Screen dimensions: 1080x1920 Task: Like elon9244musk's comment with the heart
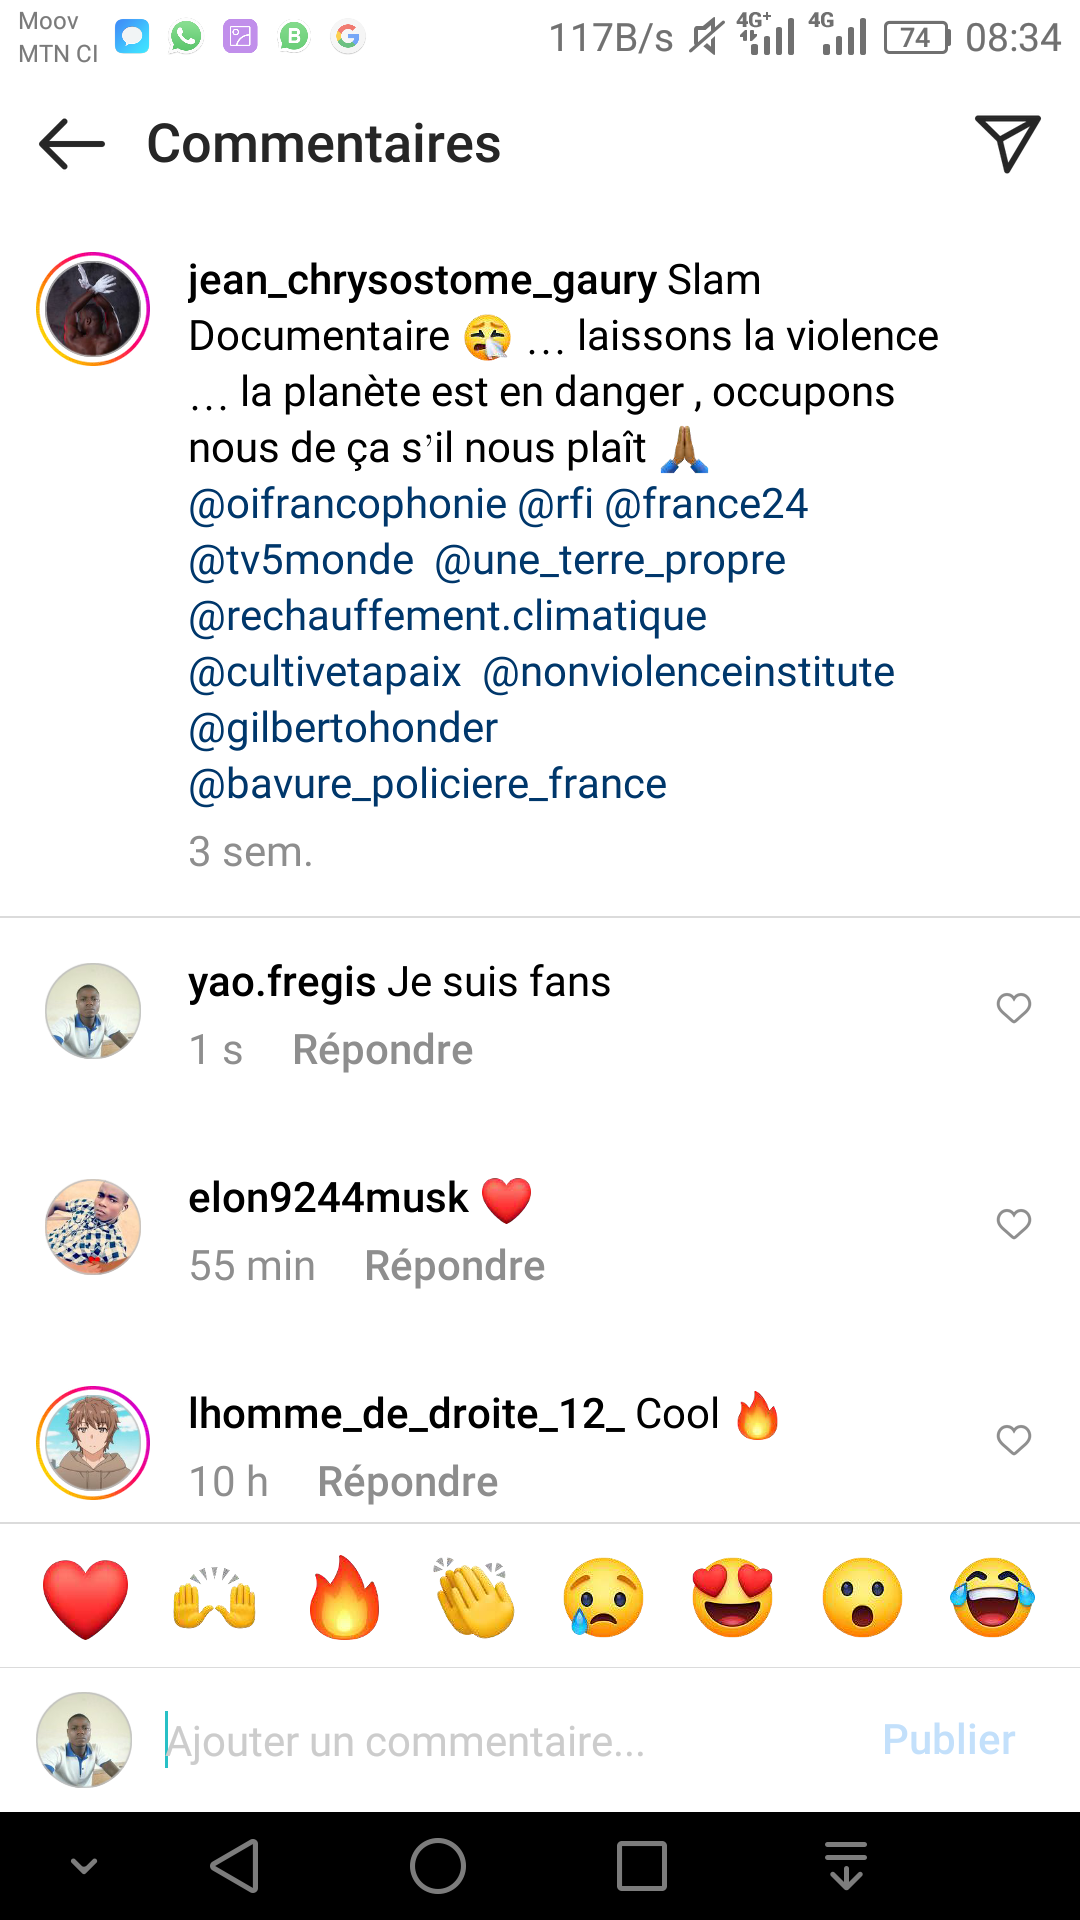click(1013, 1224)
